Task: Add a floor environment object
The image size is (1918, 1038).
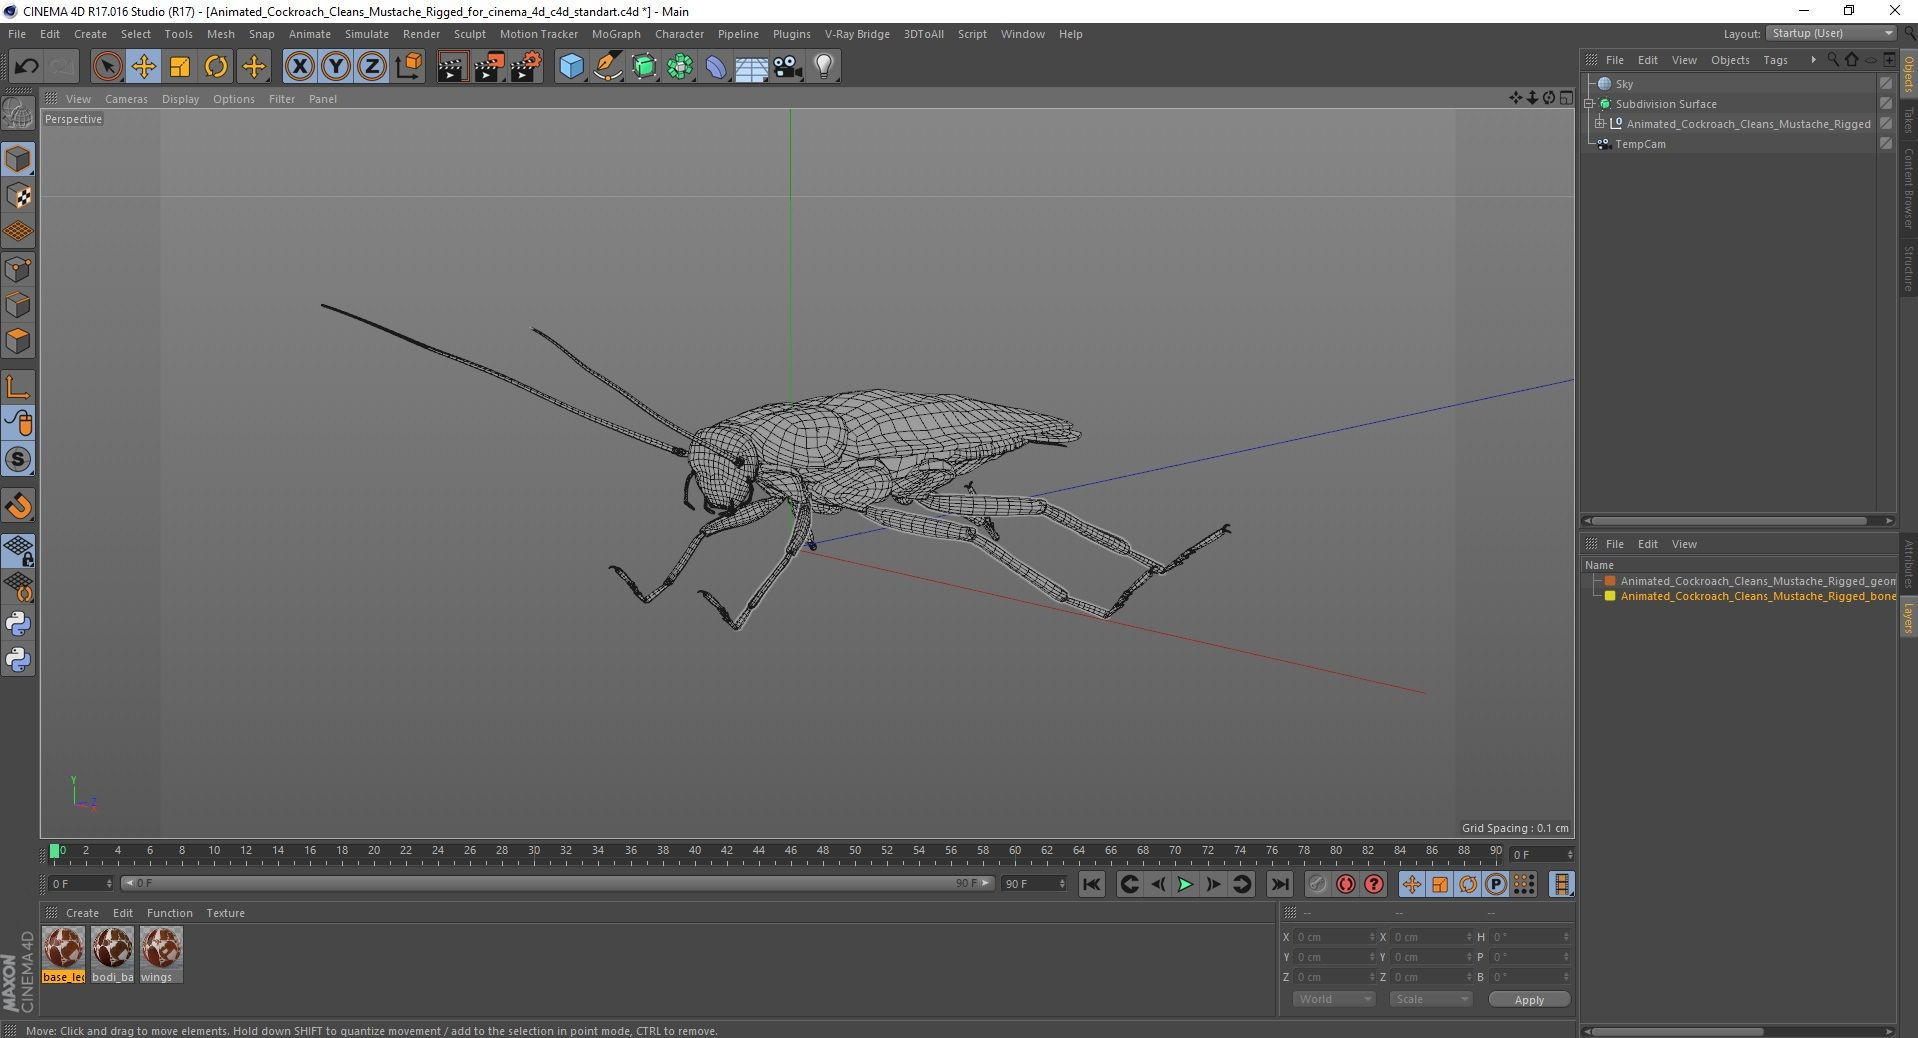Action: [x=752, y=67]
